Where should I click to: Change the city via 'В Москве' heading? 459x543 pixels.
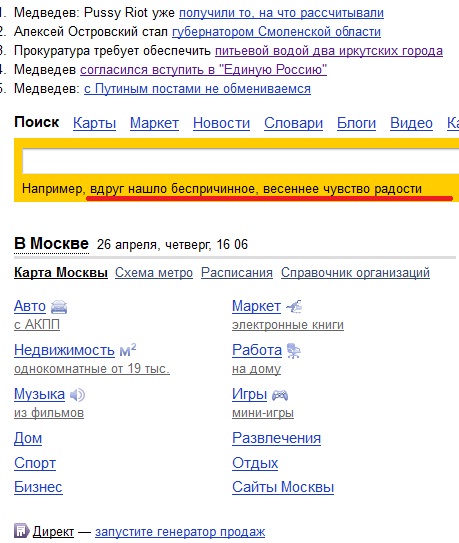tap(51, 244)
